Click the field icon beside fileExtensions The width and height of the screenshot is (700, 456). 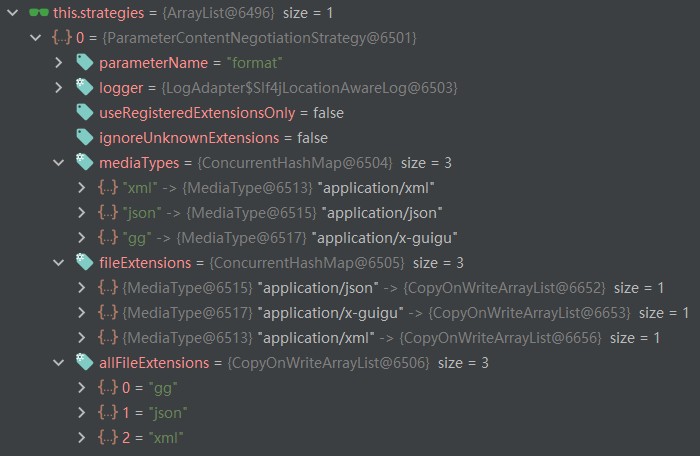coord(85,262)
